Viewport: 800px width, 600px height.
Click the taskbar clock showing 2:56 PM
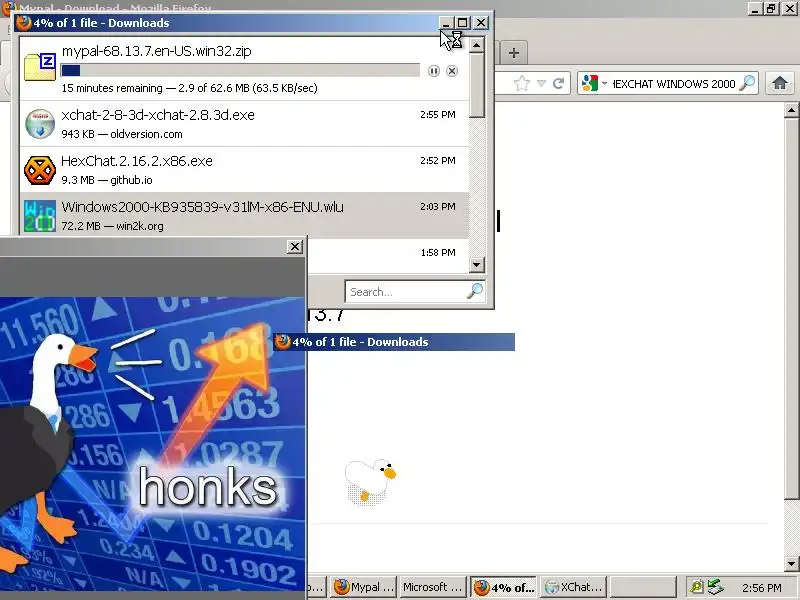click(762, 588)
